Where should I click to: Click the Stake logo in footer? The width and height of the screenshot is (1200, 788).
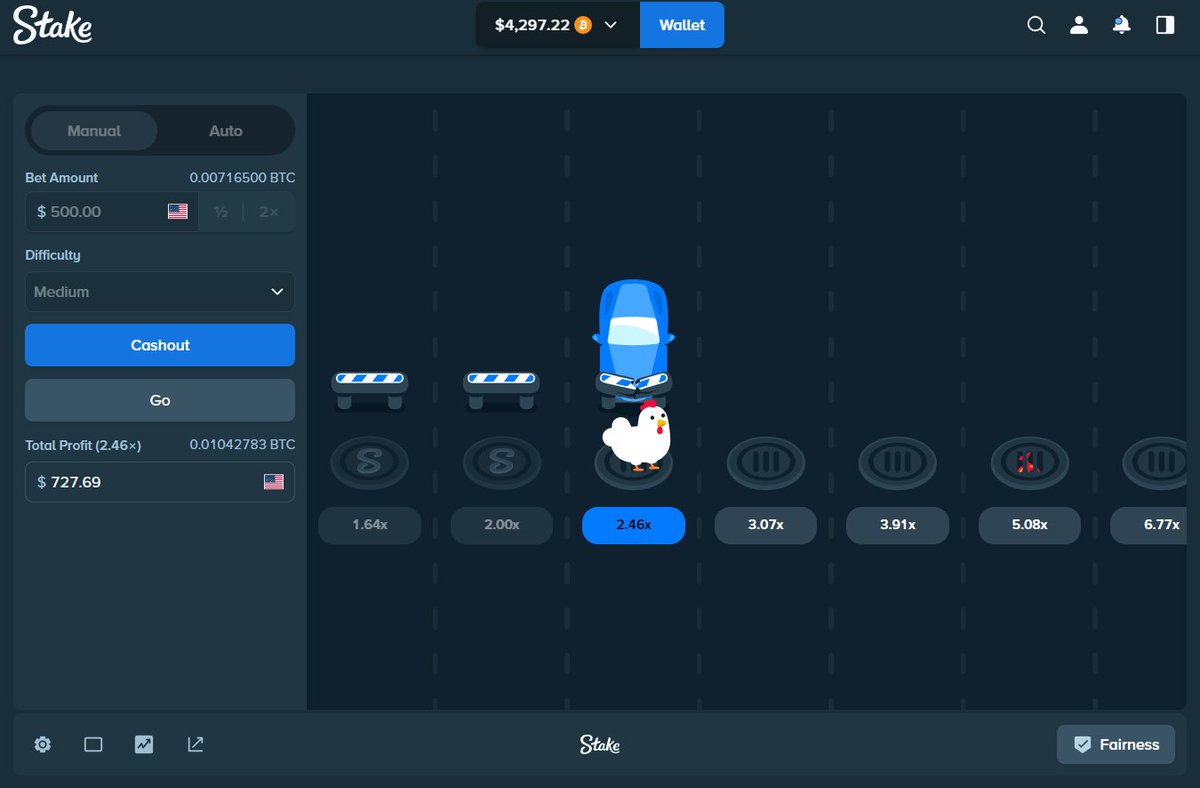600,744
